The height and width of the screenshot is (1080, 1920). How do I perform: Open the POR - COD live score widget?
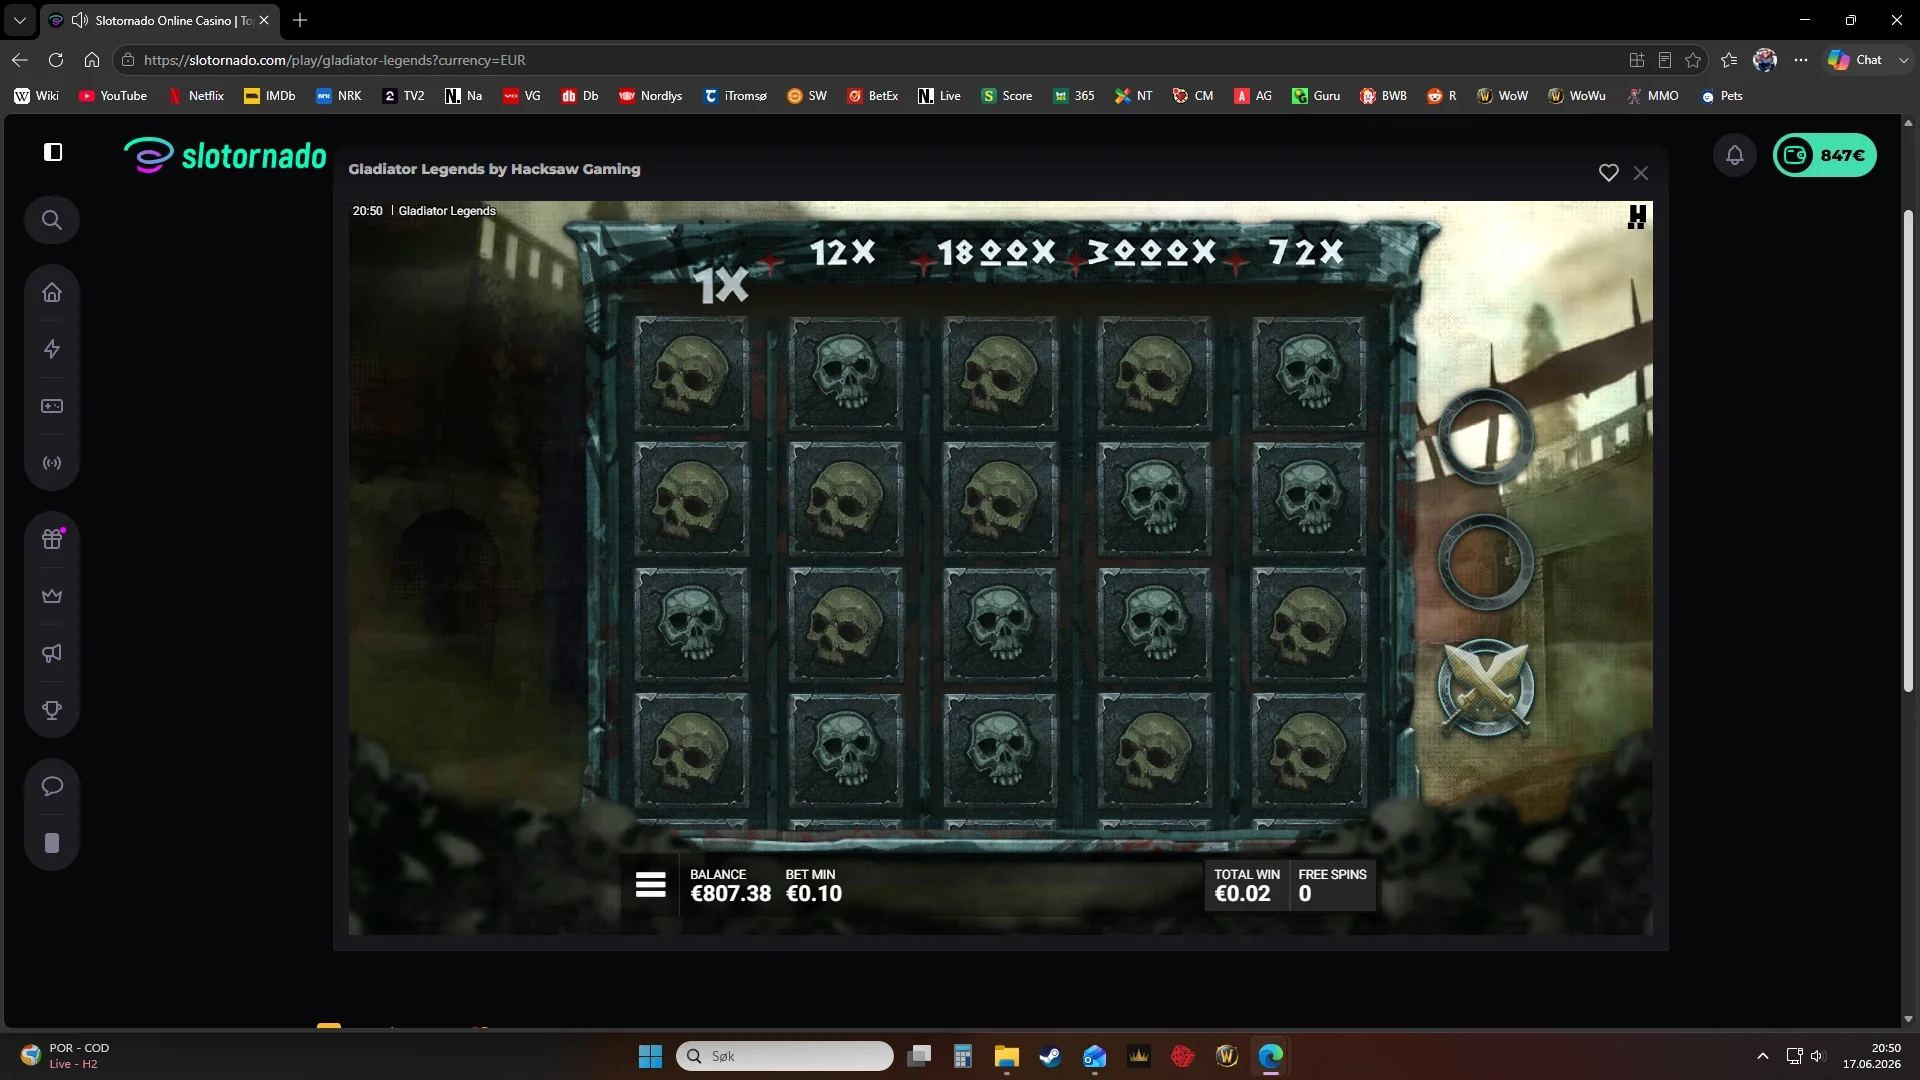65,1056
